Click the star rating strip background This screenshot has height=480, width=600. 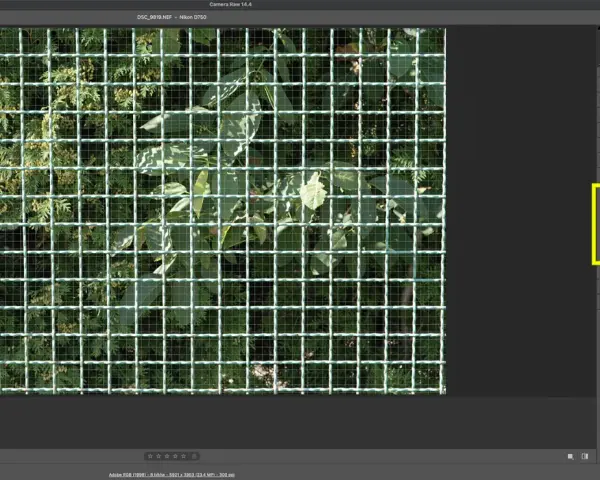[171, 456]
